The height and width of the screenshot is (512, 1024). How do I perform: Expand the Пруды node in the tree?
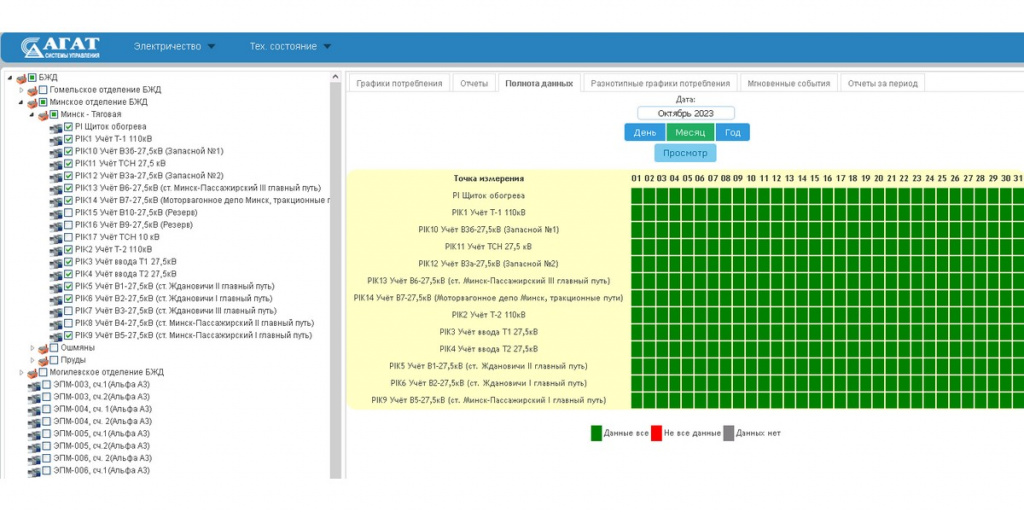click(x=32, y=360)
